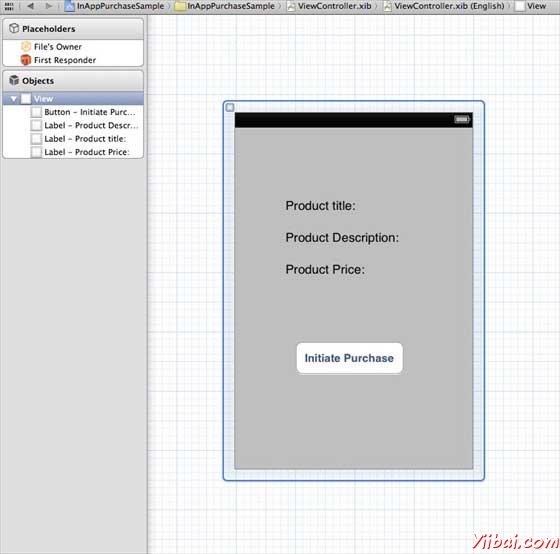
Task: Click the Objects section header
Action: 73,81
